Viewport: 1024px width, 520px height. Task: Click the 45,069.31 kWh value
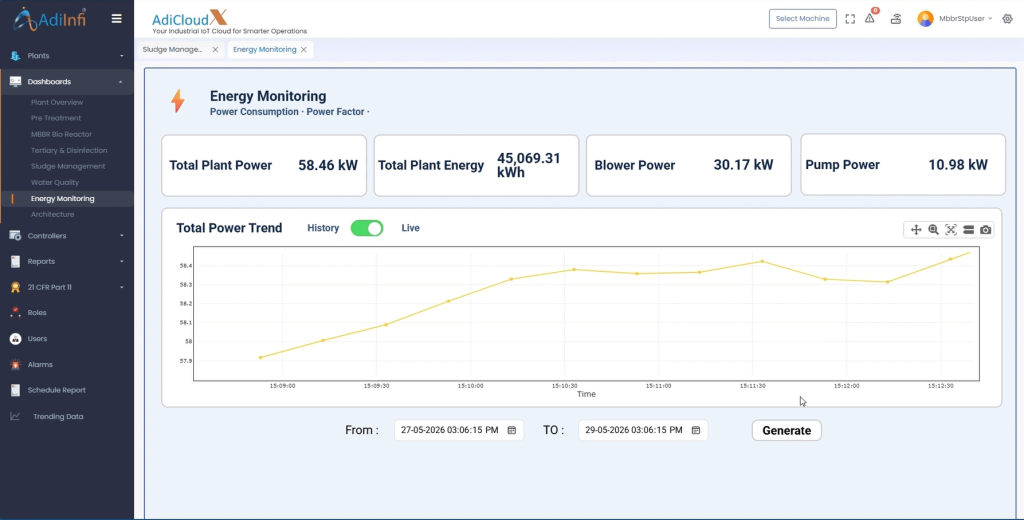click(x=529, y=165)
